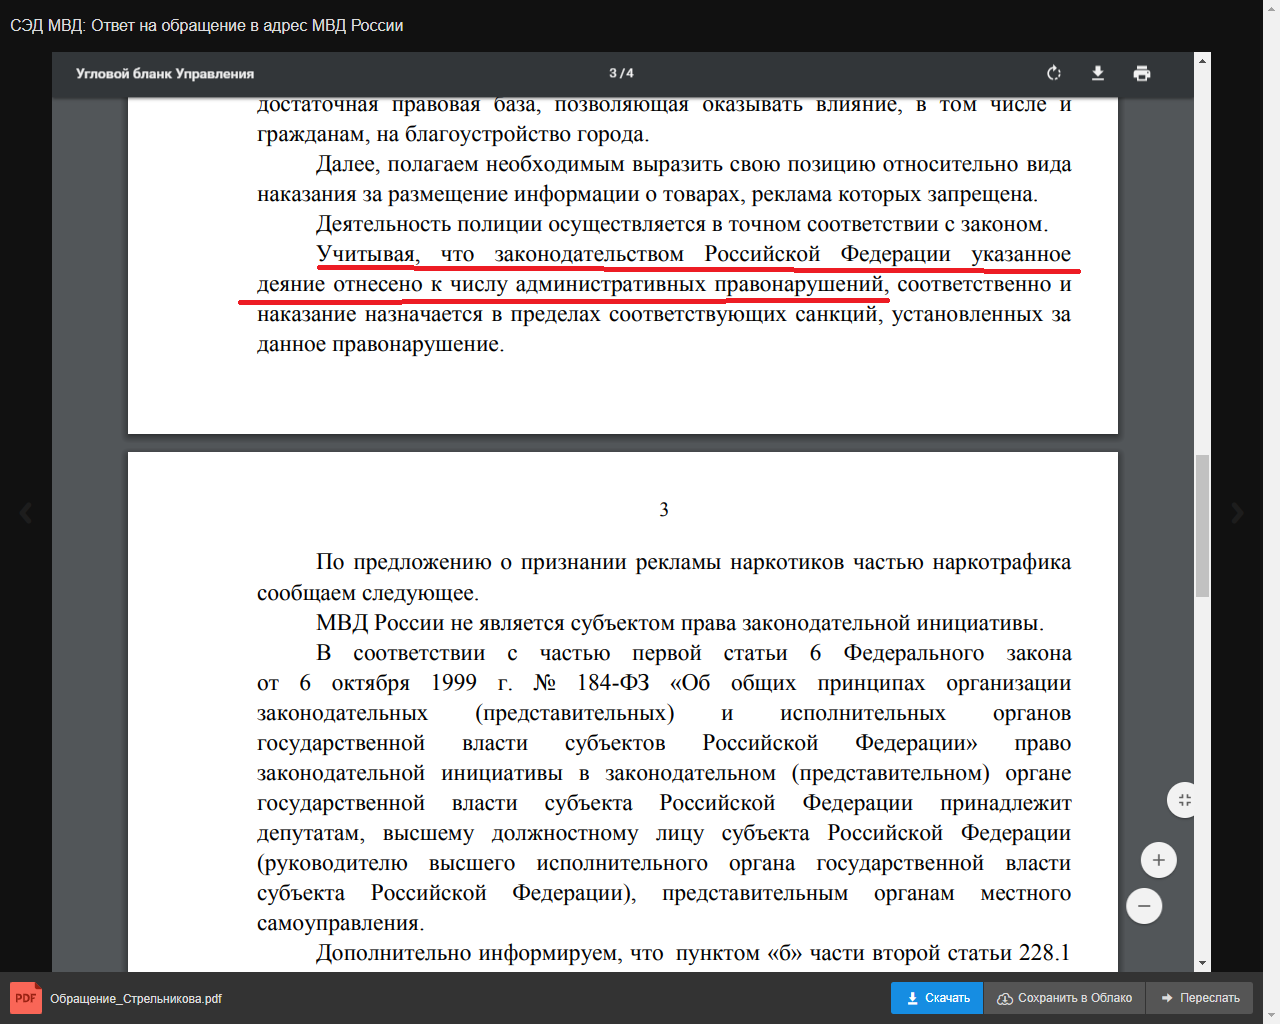Screen dimensions: 1280x1024
Task: Click the text сообщаем следующее
Action: (x=368, y=593)
